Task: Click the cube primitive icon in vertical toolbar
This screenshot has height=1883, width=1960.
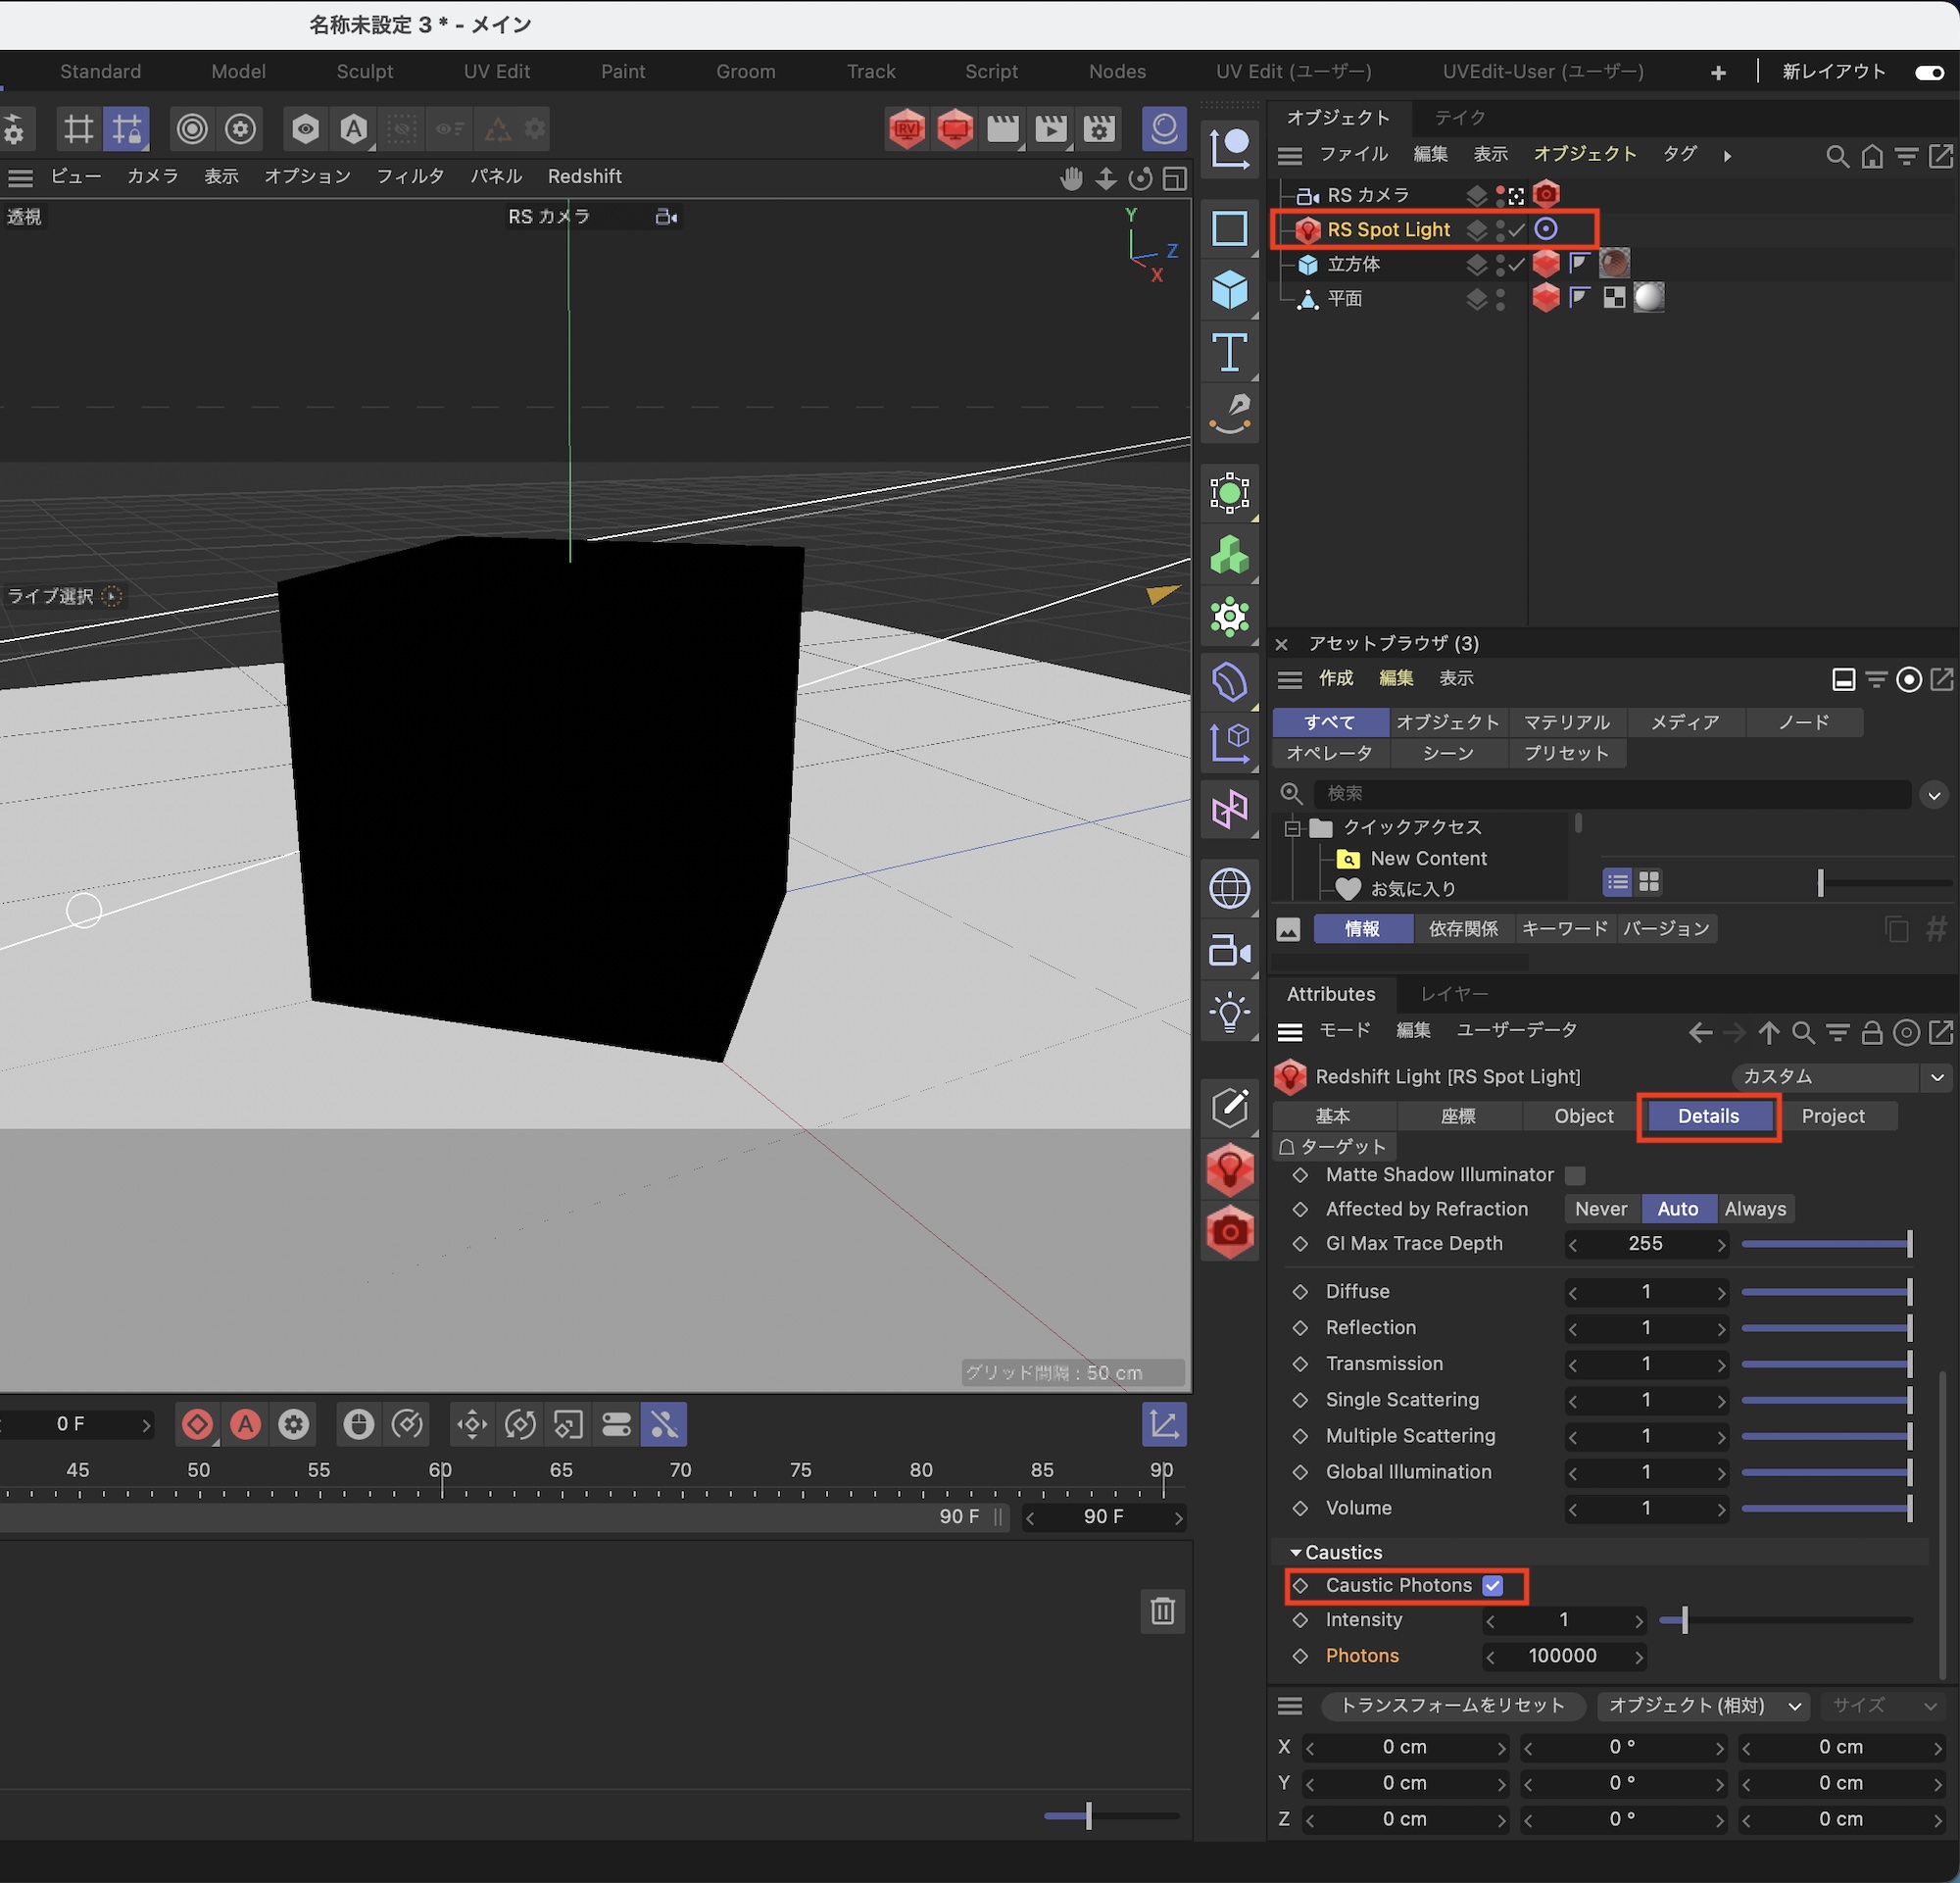Action: click(1229, 290)
